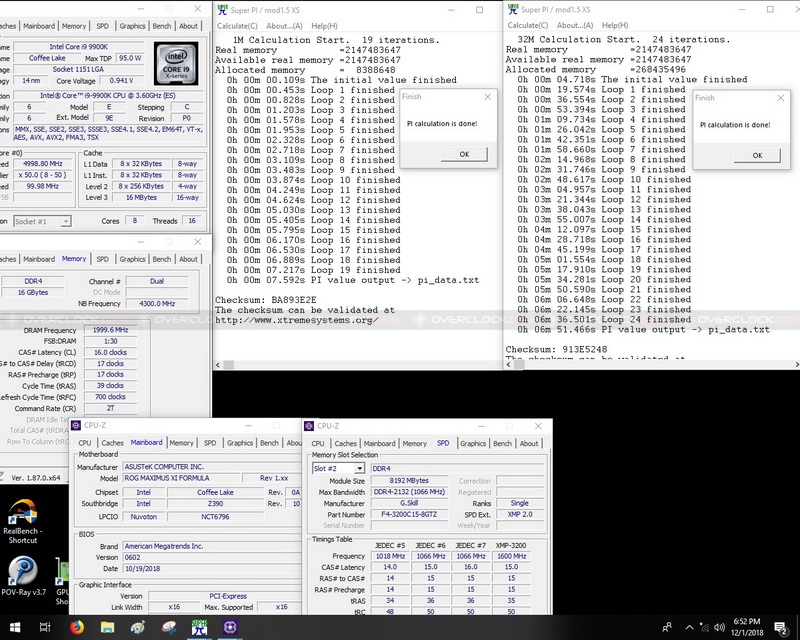Image resolution: width=800 pixels, height=640 pixels.
Task: Click the 'XMP 2.0' SPD Ext. value
Action: click(x=520, y=514)
